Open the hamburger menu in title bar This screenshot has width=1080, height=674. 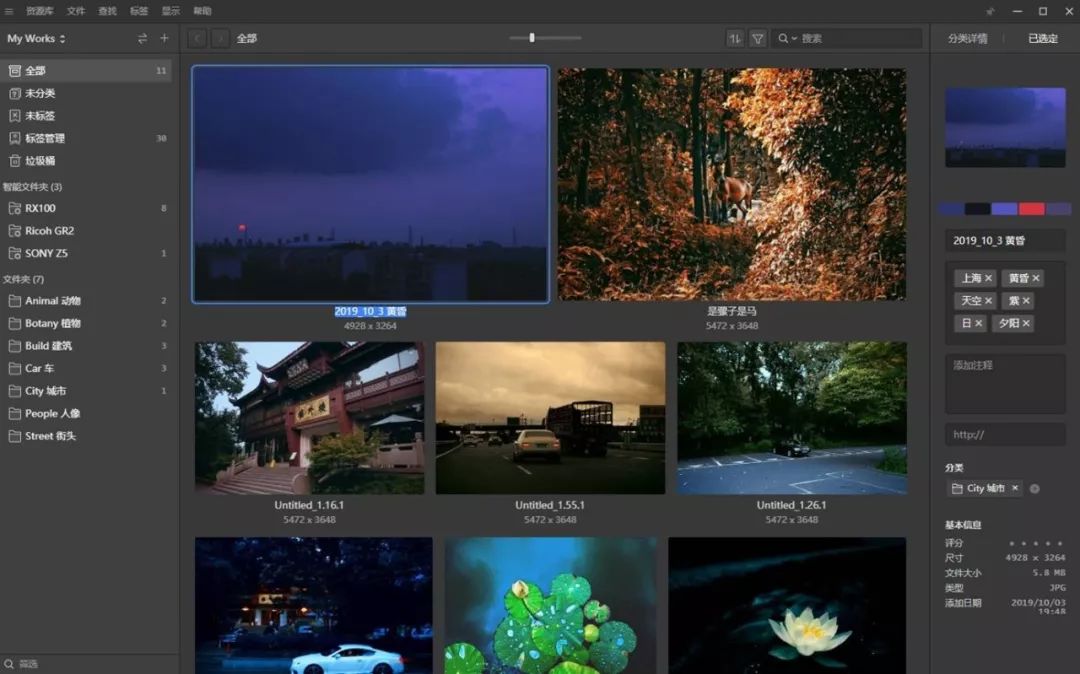pyautogui.click(x=10, y=11)
